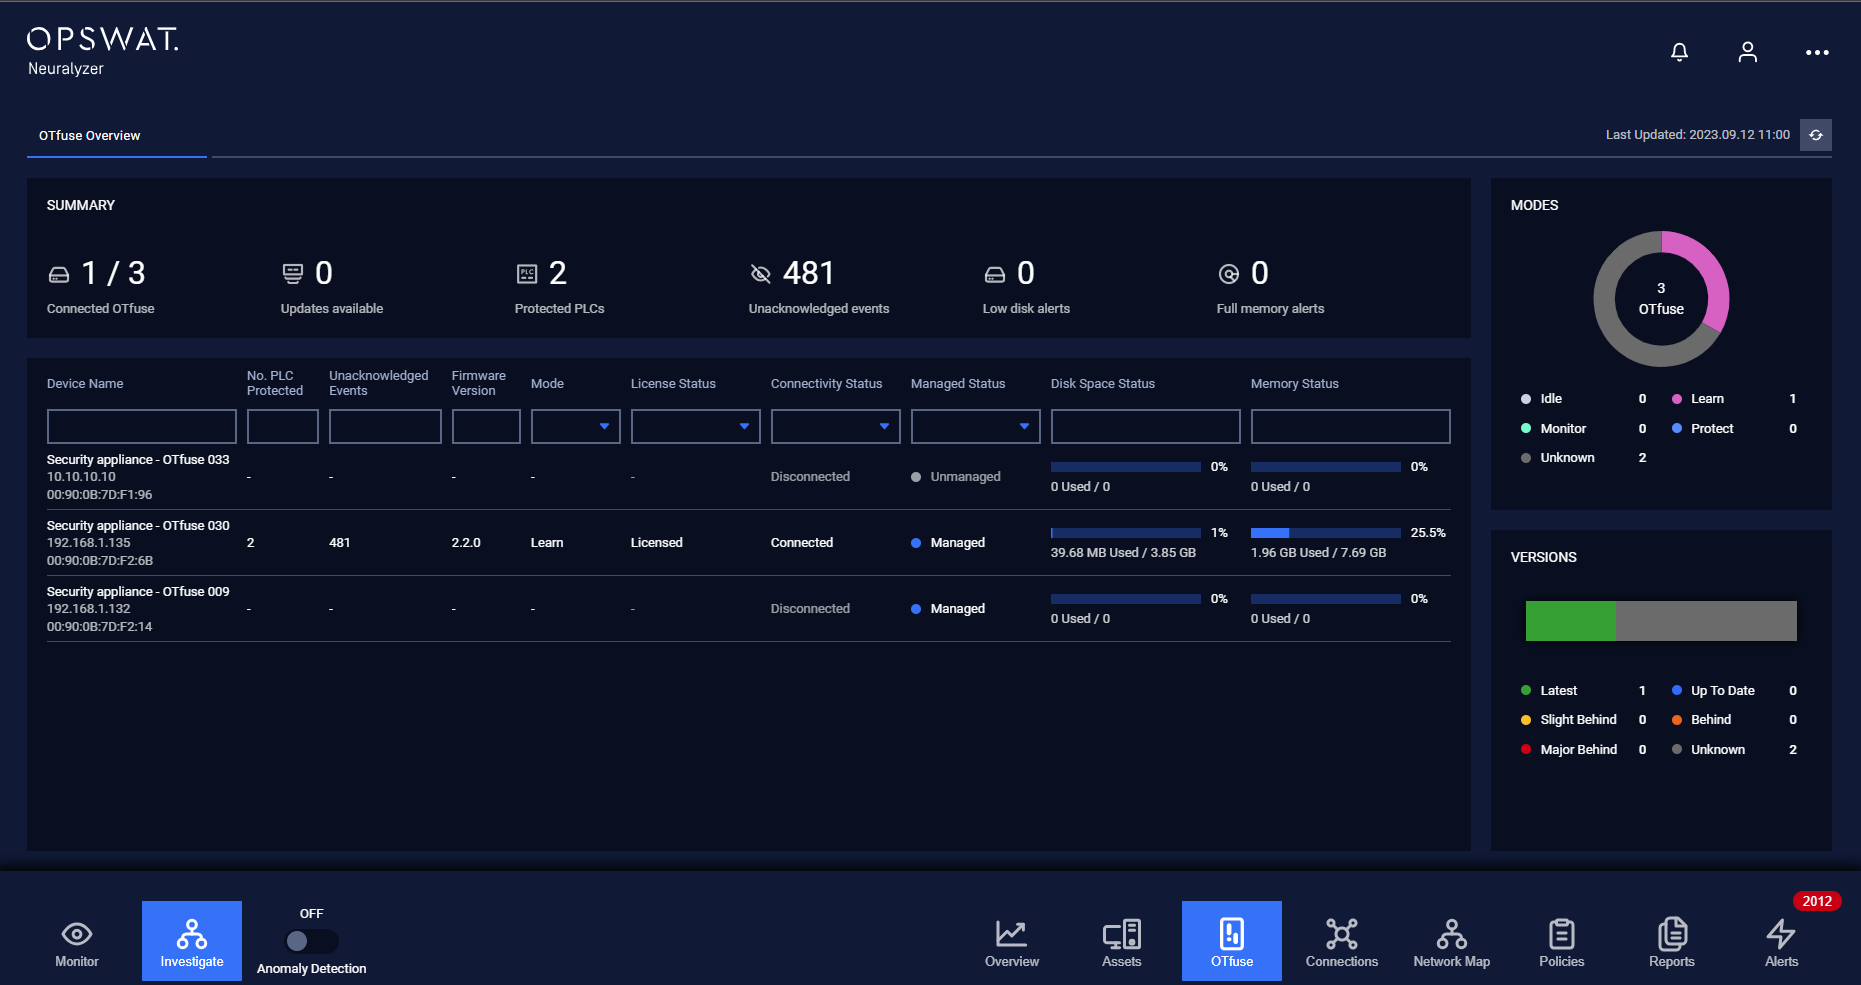Focus the Unacknowledged Events filter field
Image resolution: width=1861 pixels, height=985 pixels.
pos(385,426)
